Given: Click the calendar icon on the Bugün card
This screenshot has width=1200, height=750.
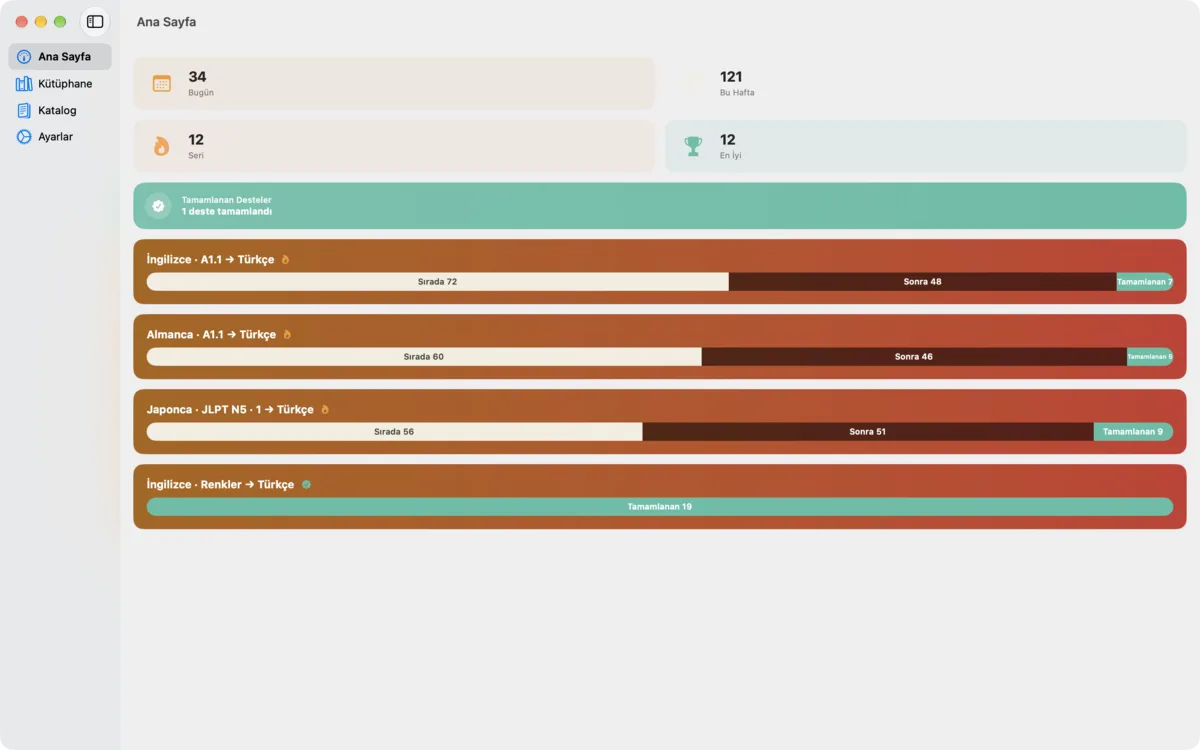Looking at the screenshot, I should pos(162,83).
